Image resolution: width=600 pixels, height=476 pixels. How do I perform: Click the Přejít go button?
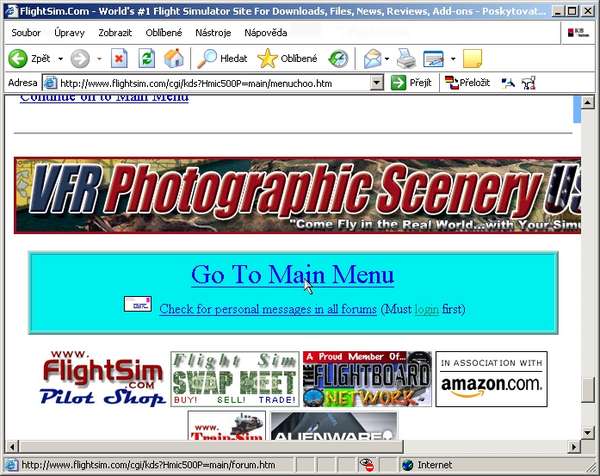[411, 83]
